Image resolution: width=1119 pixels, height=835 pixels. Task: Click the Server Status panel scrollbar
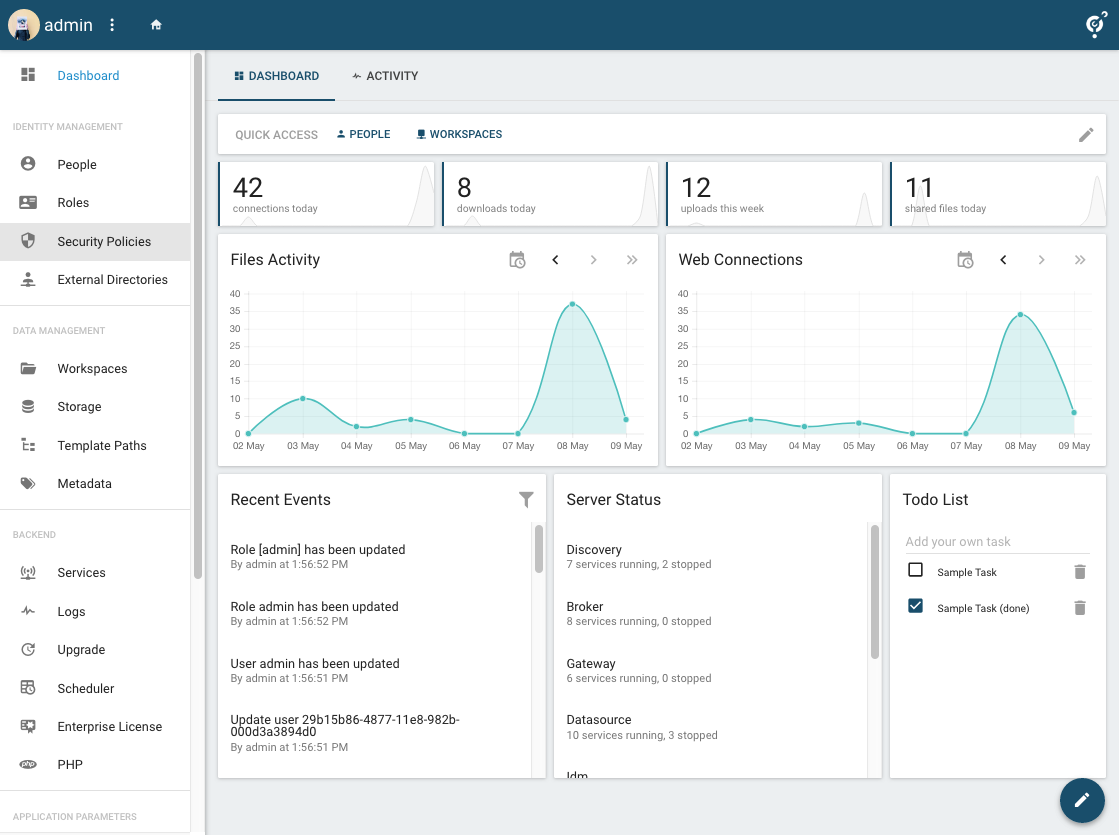pos(875,592)
